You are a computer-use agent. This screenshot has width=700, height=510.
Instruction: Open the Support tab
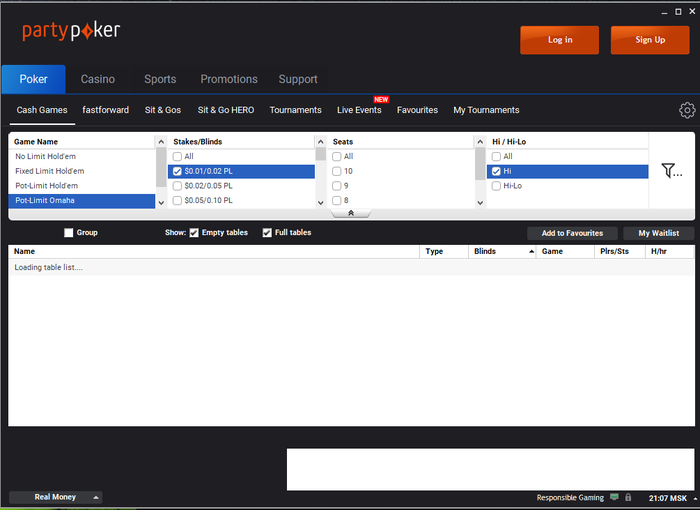(x=298, y=79)
